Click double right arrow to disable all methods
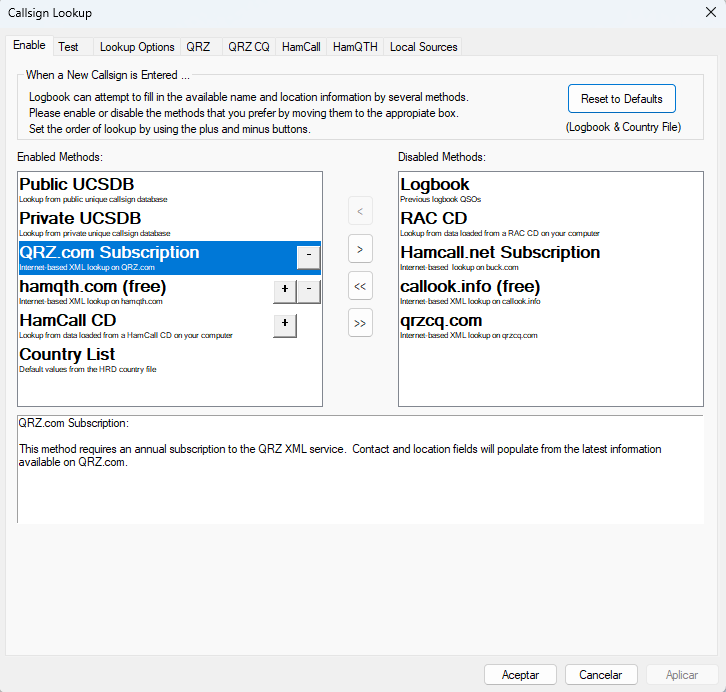Screen dimensions: 726x692 (360, 323)
